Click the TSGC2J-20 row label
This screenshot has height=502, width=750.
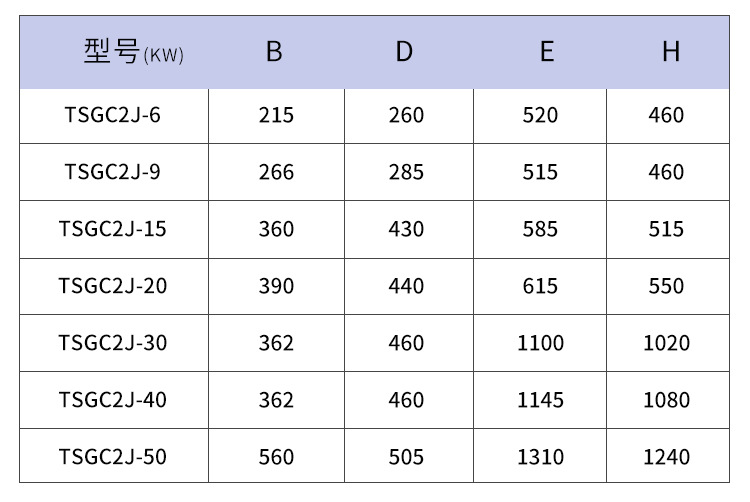(113, 286)
